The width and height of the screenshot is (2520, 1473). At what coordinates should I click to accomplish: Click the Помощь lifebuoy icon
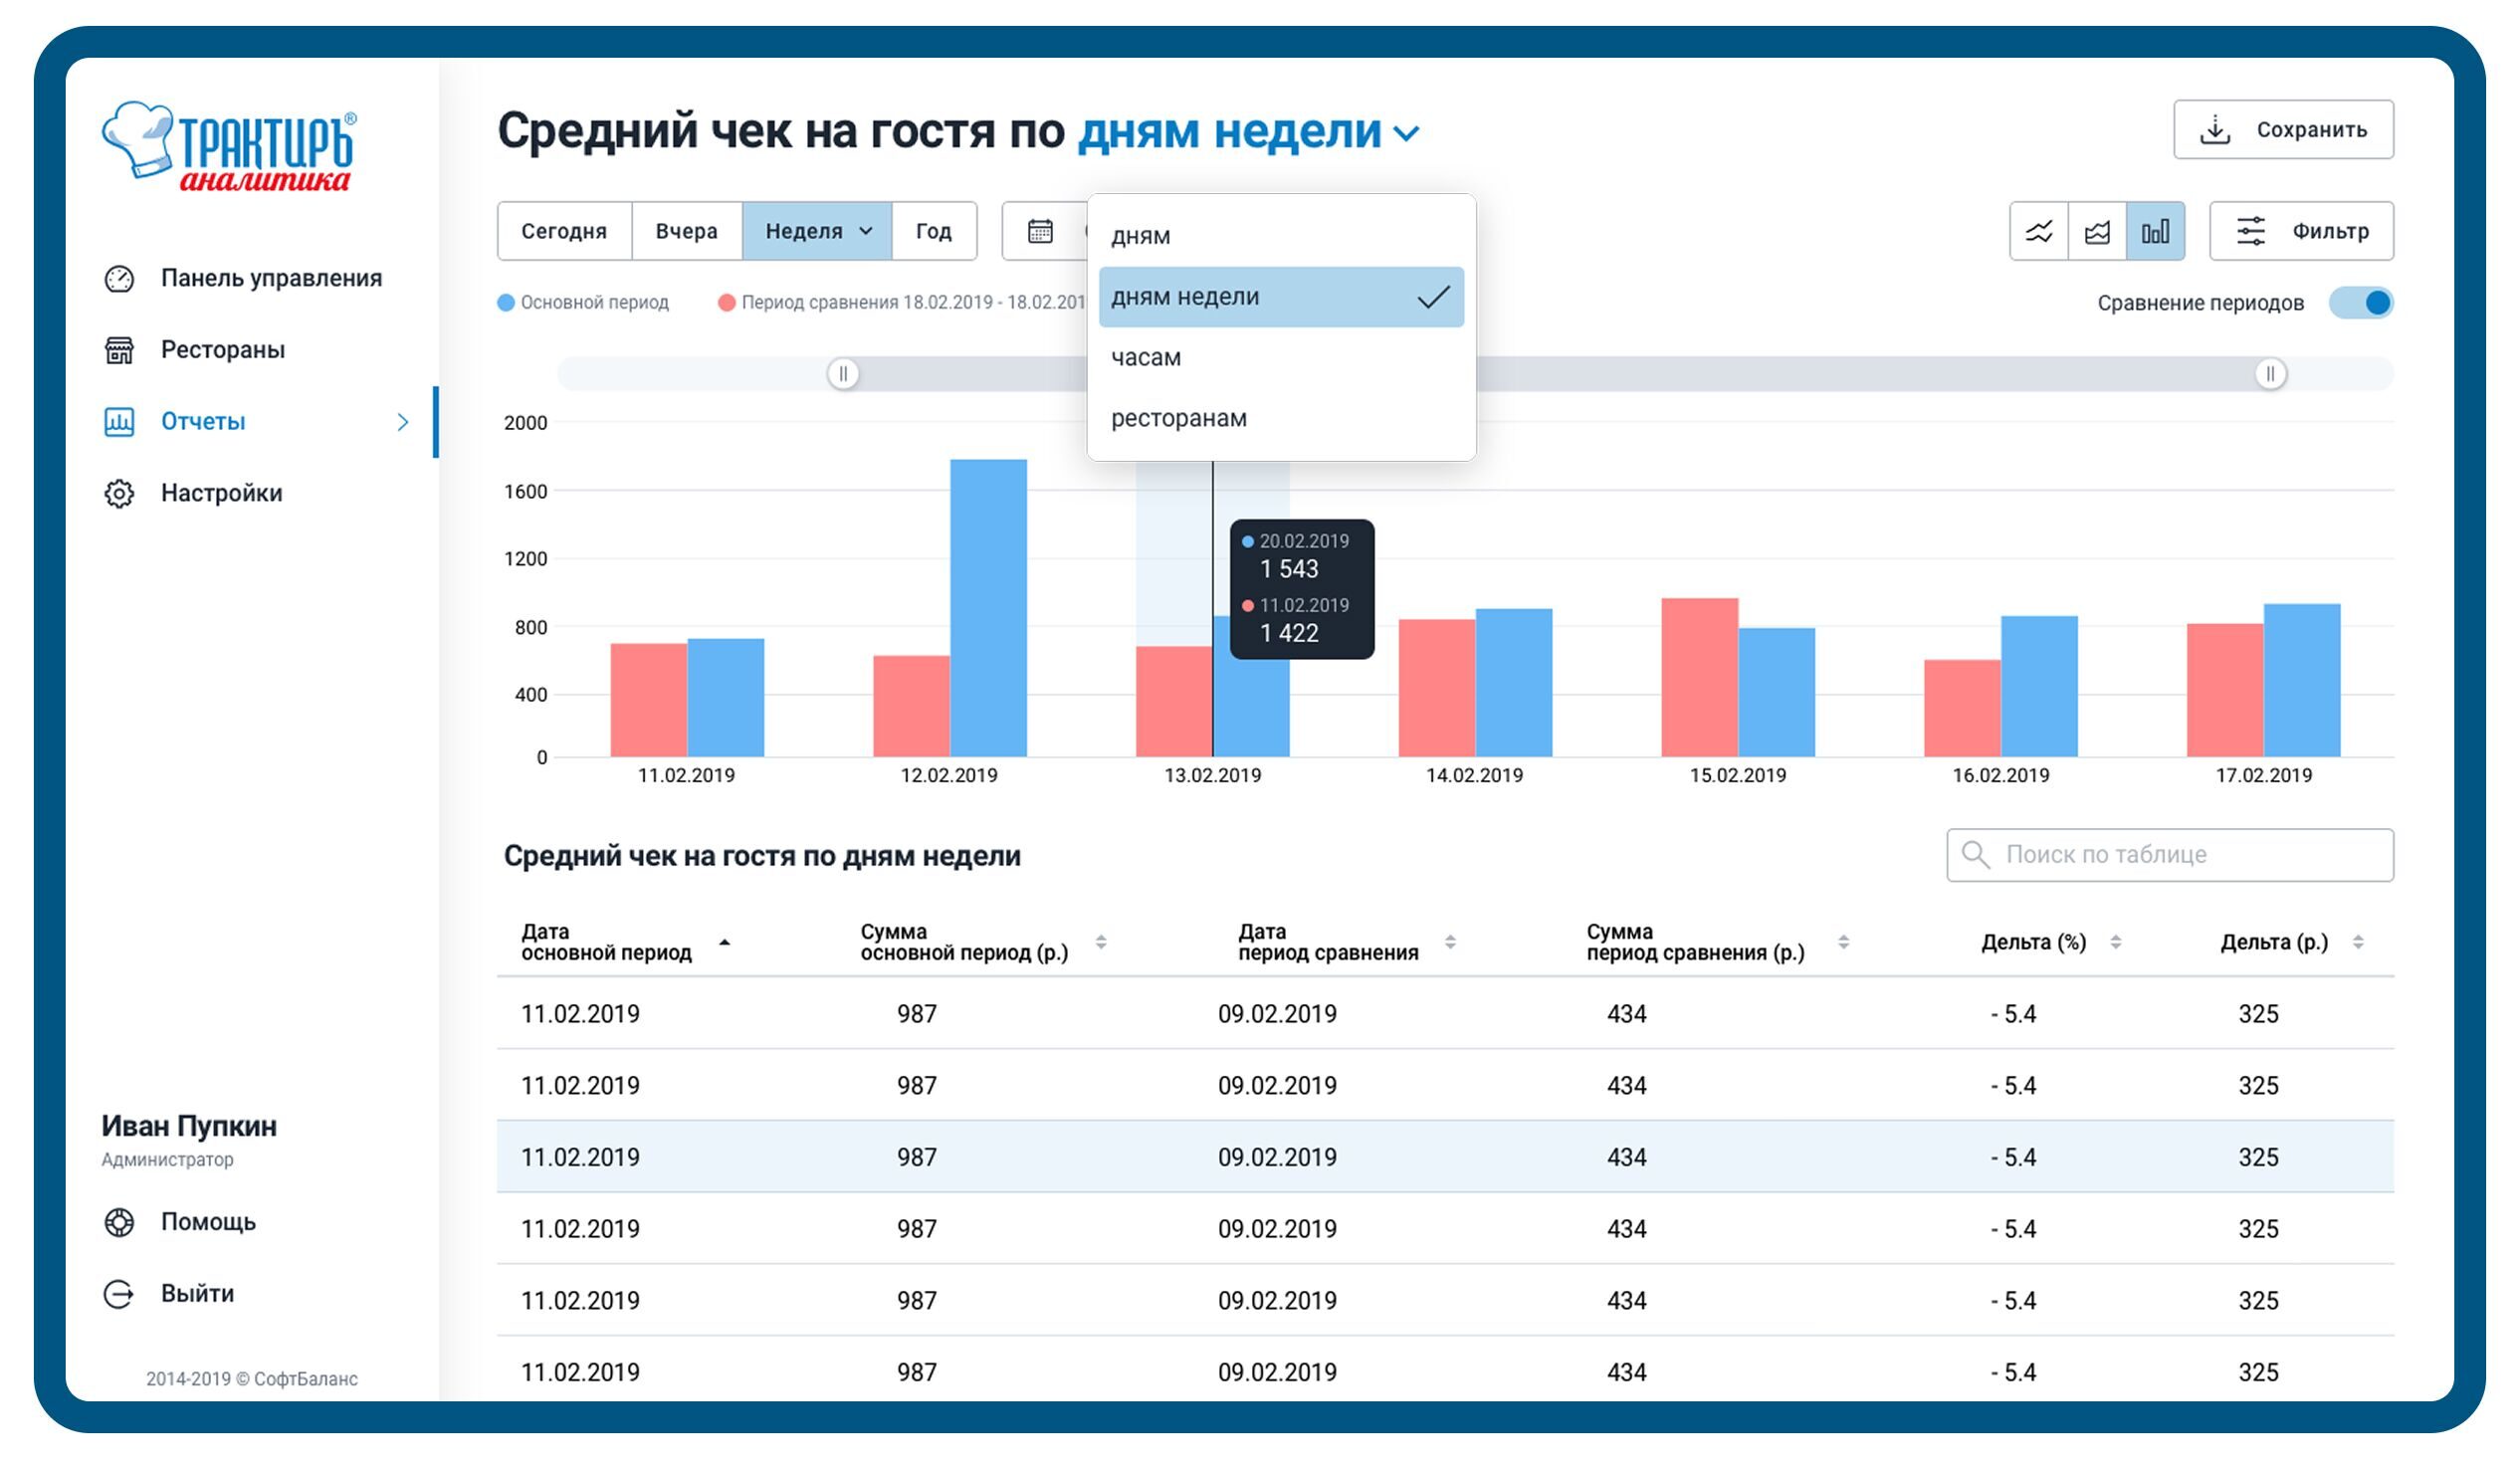tap(119, 1222)
